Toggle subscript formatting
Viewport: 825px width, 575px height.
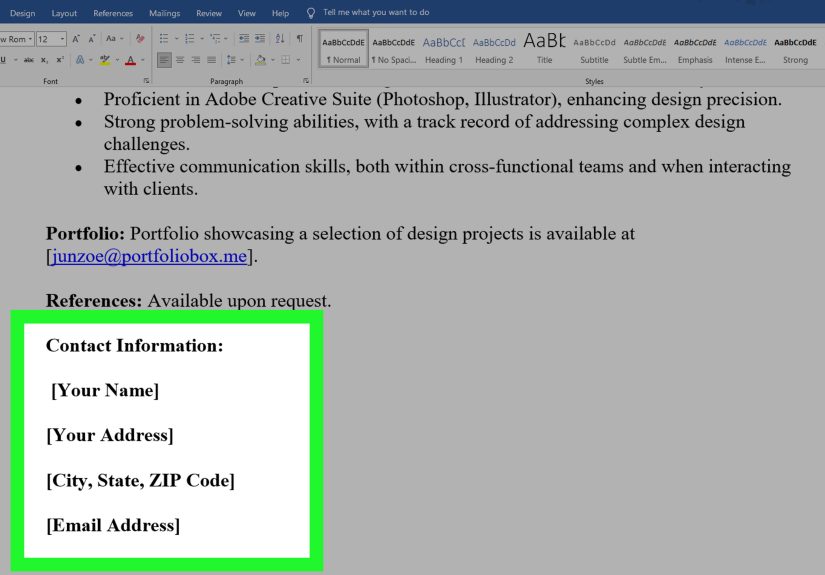click(45, 60)
